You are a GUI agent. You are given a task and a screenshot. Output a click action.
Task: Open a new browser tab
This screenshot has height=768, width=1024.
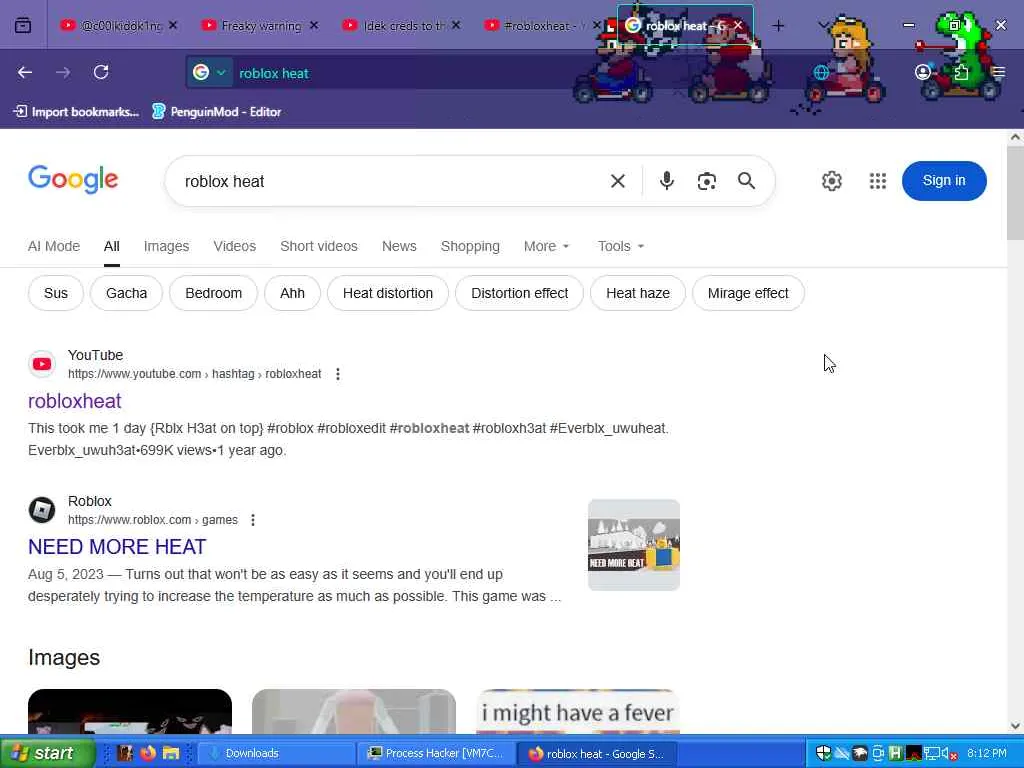click(x=778, y=25)
